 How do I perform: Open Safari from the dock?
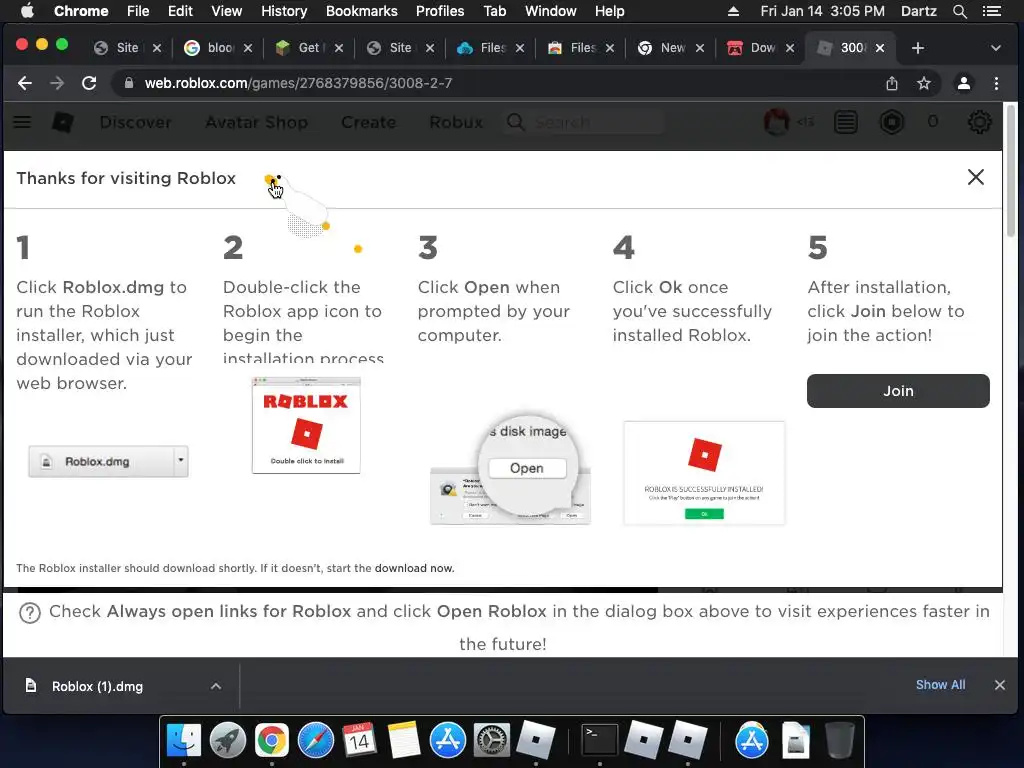click(315, 741)
